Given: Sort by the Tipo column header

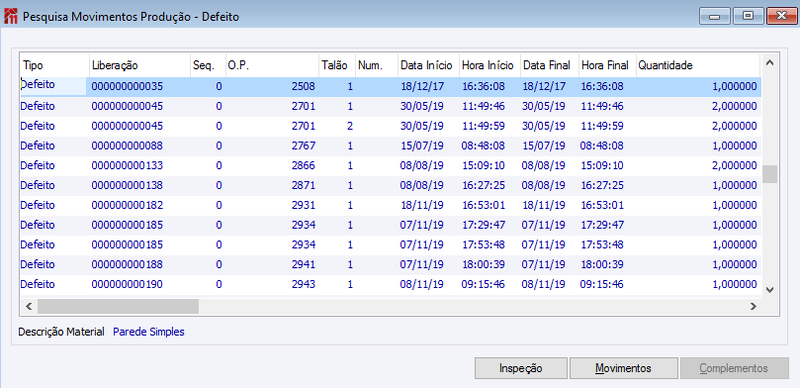Looking at the screenshot, I should pyautogui.click(x=55, y=65).
